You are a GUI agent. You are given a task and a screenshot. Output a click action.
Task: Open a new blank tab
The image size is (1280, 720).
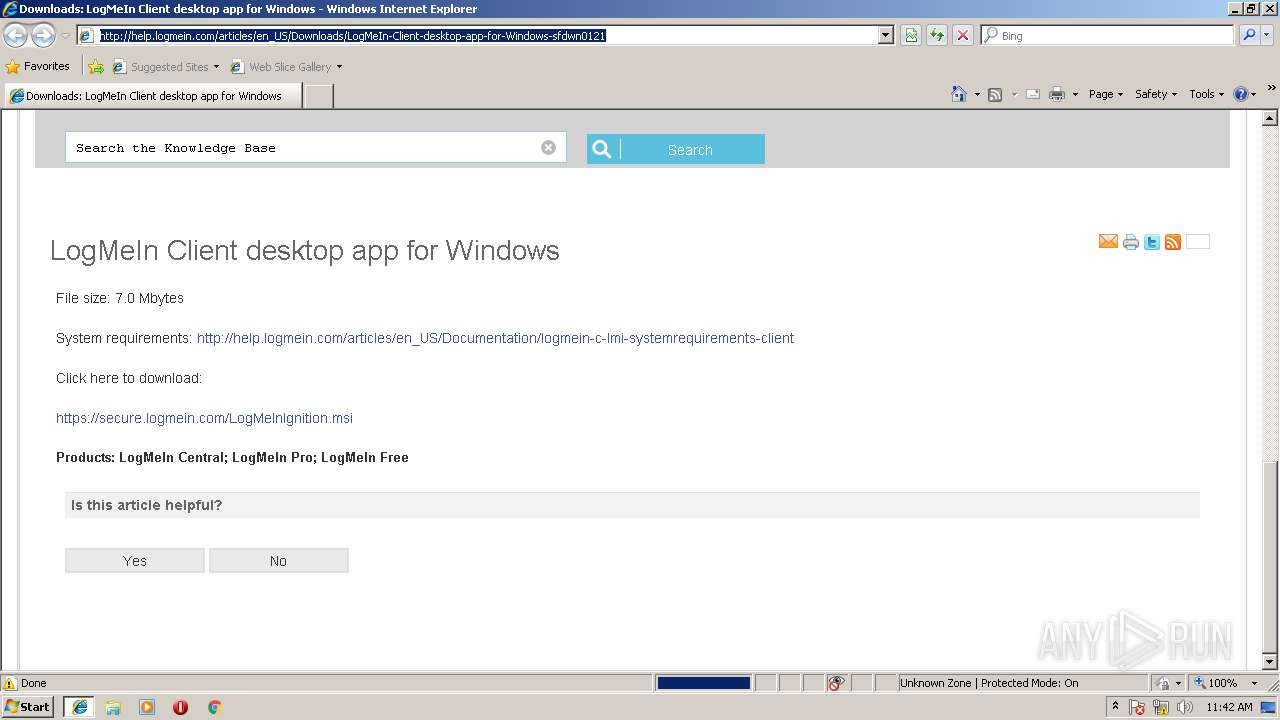[x=318, y=96]
